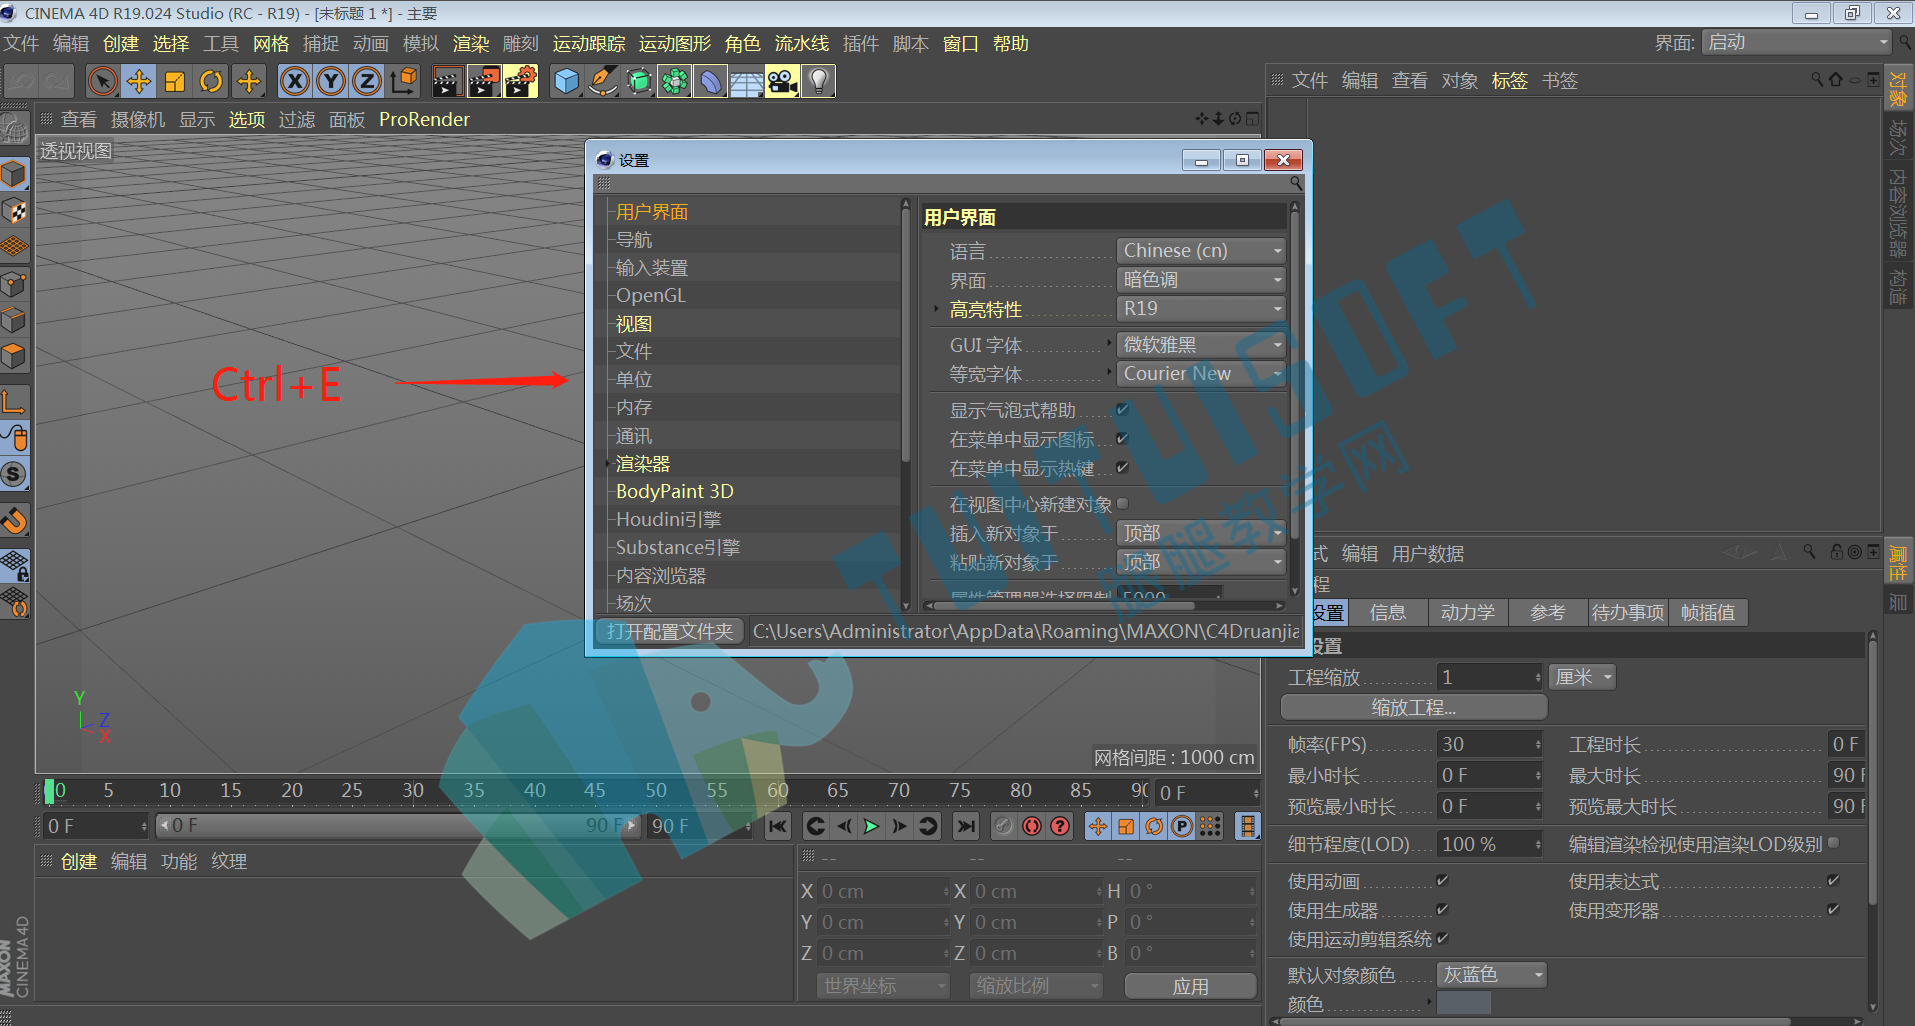Jump to the end of animation
The image size is (1915, 1026).
coord(965,826)
